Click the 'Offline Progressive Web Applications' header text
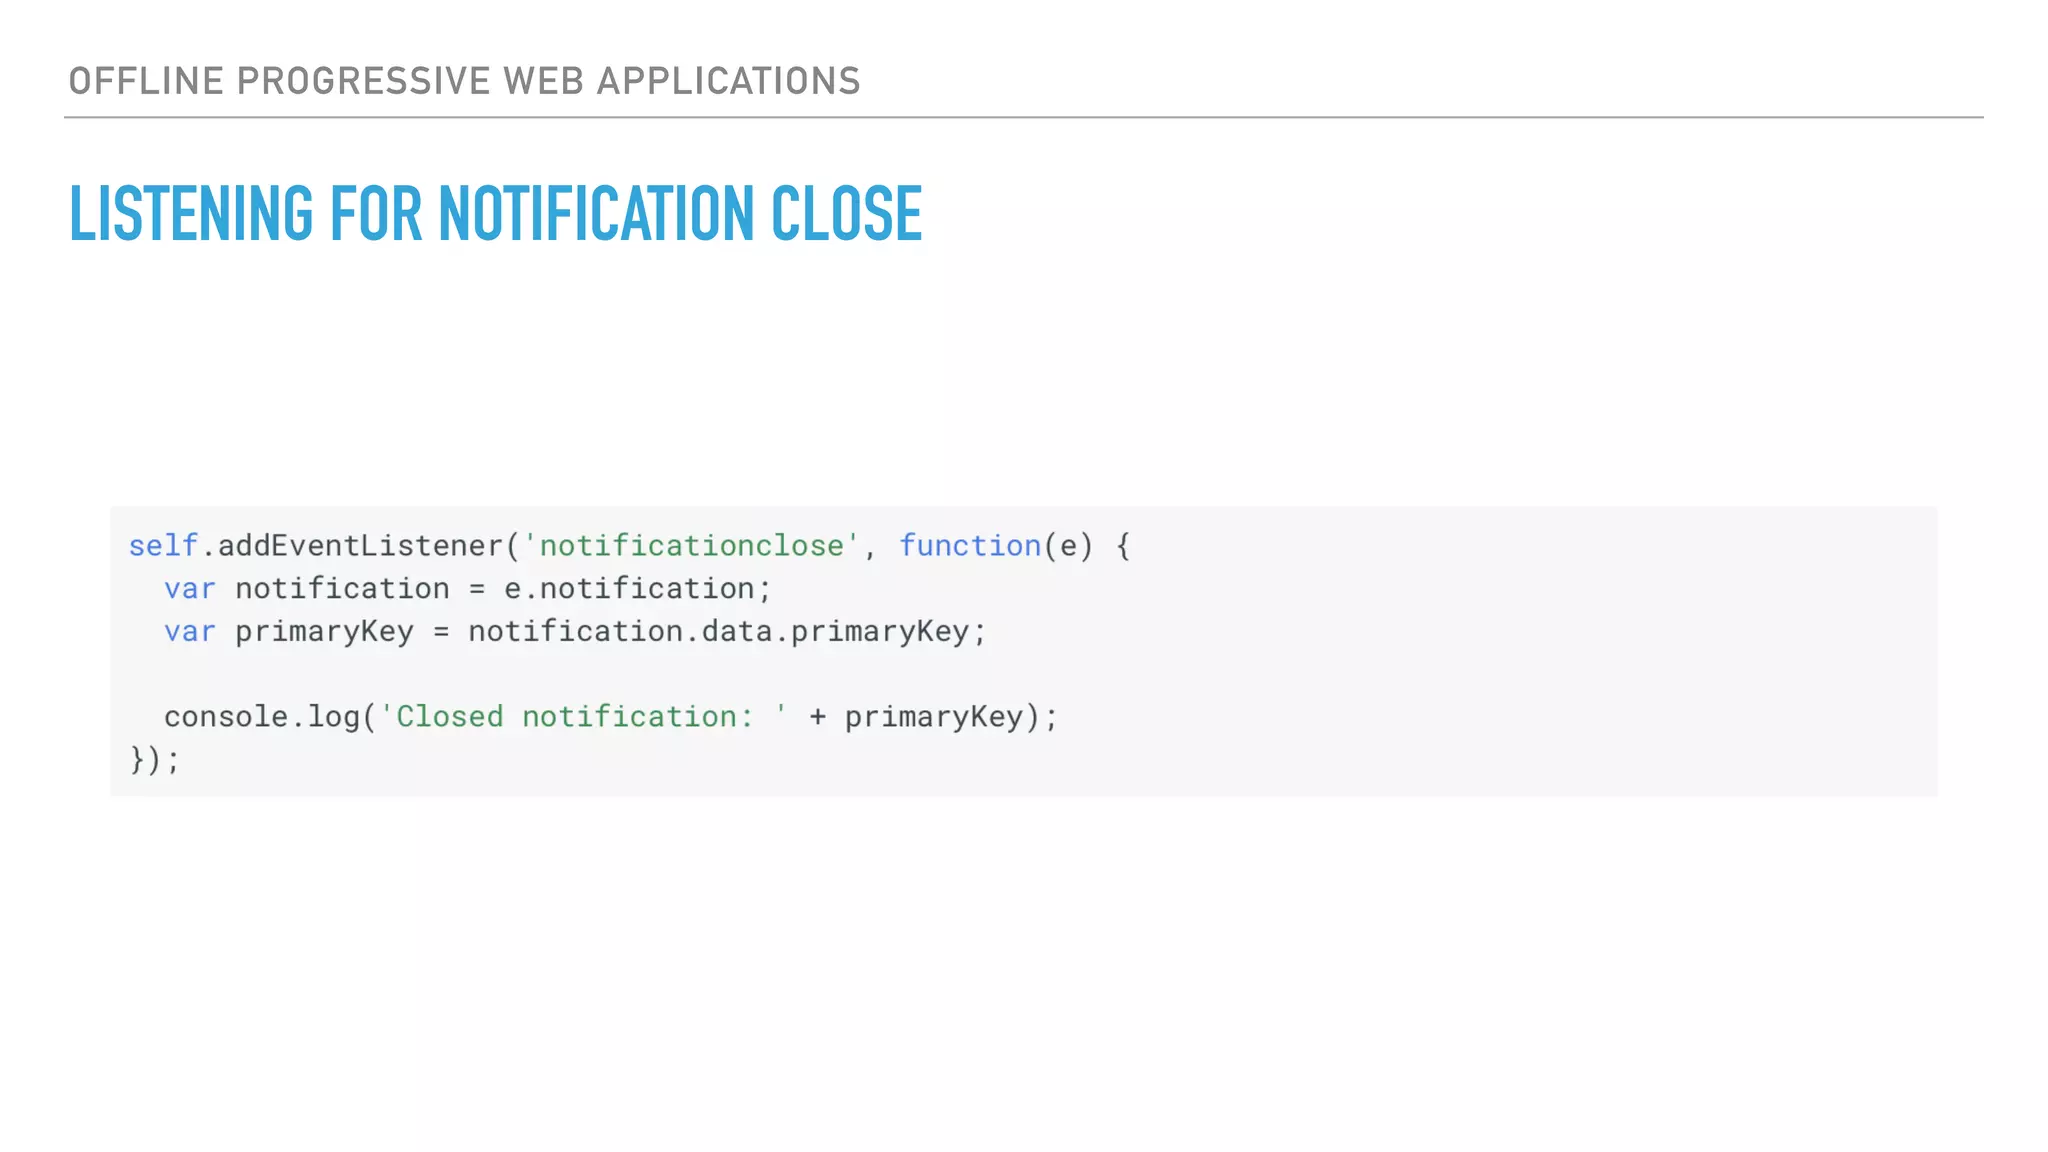The height and width of the screenshot is (1152, 2048). (464, 81)
